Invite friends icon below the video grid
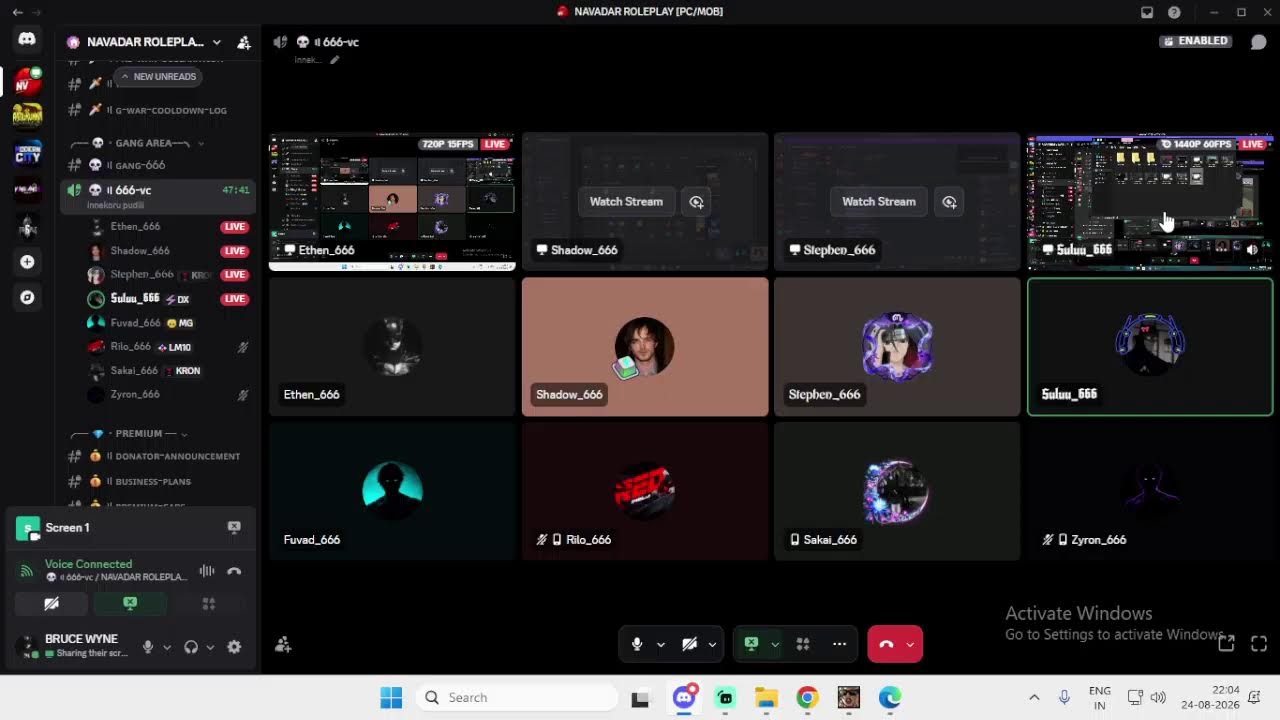 [283, 645]
